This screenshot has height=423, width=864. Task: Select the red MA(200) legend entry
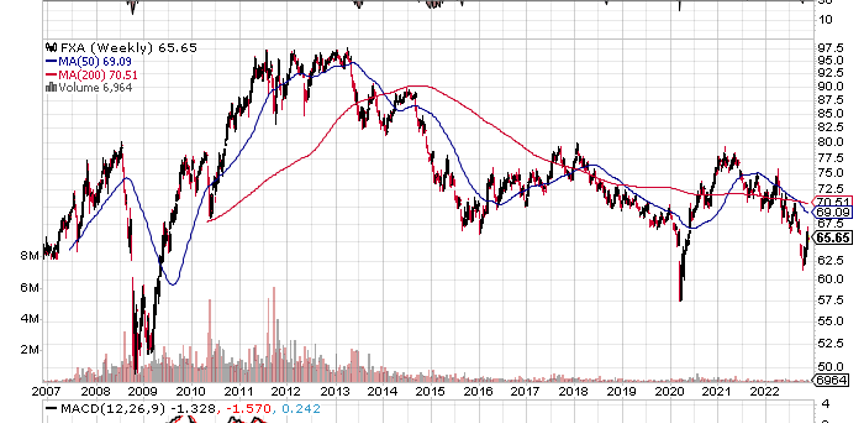92,75
